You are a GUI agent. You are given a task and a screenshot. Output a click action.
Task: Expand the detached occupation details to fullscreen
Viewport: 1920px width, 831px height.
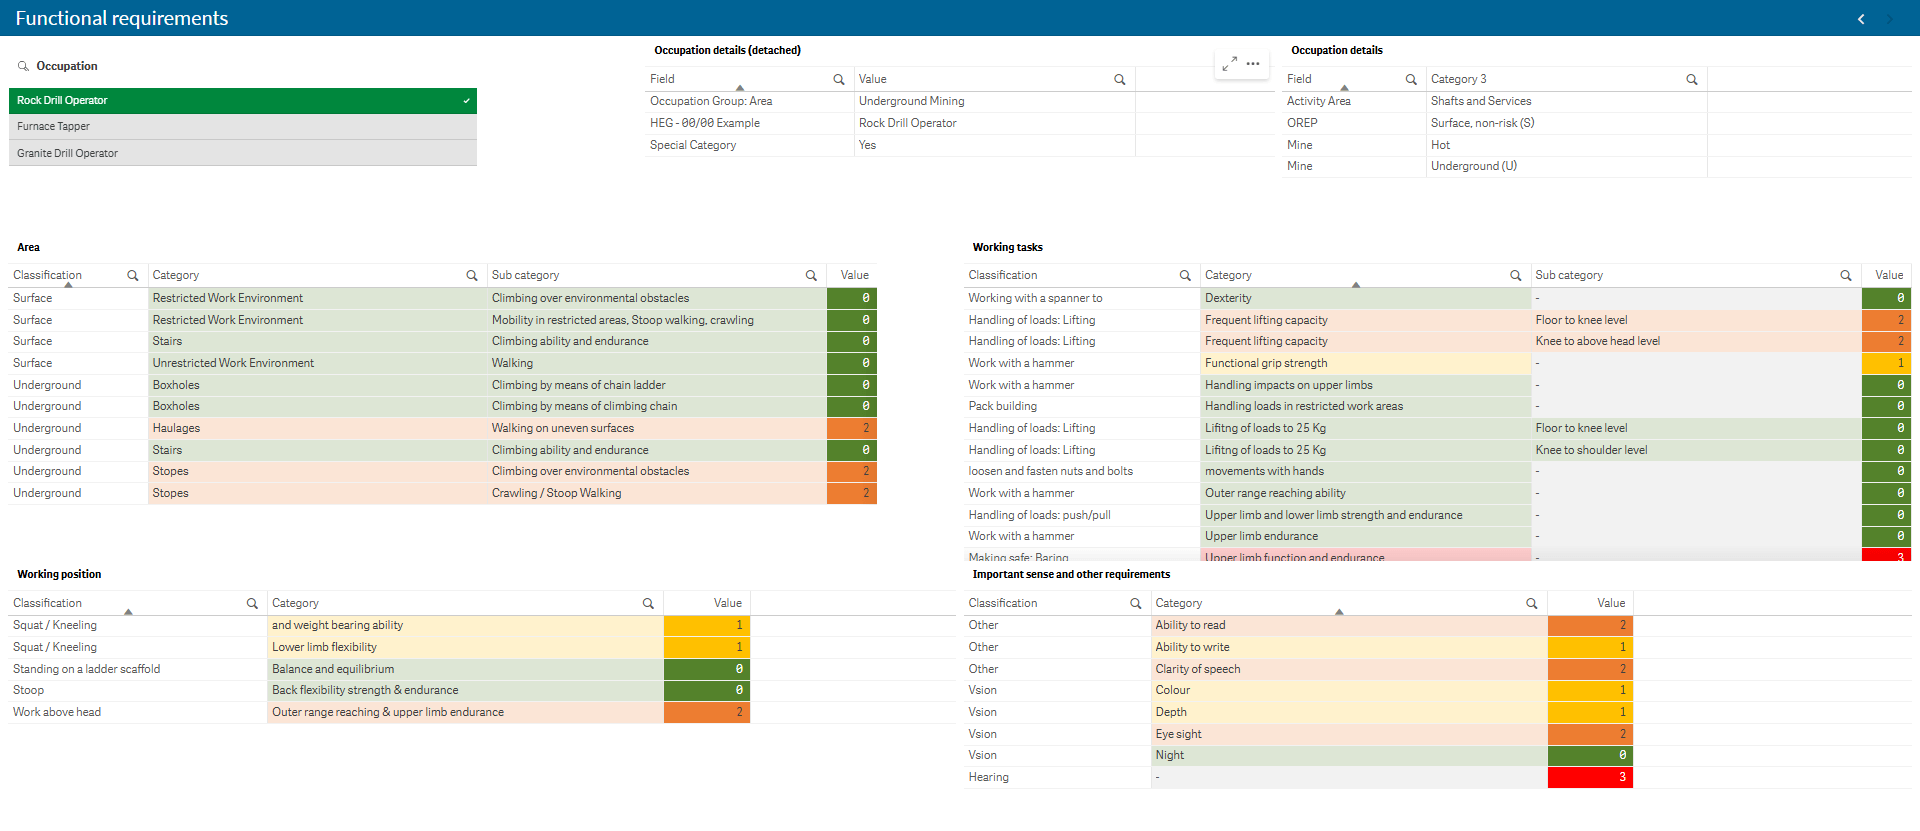1229,64
